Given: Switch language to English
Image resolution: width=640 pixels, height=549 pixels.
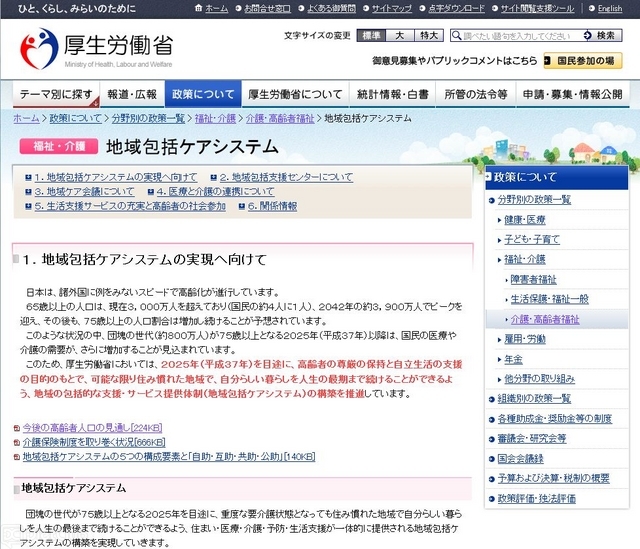Looking at the screenshot, I should (609, 9).
